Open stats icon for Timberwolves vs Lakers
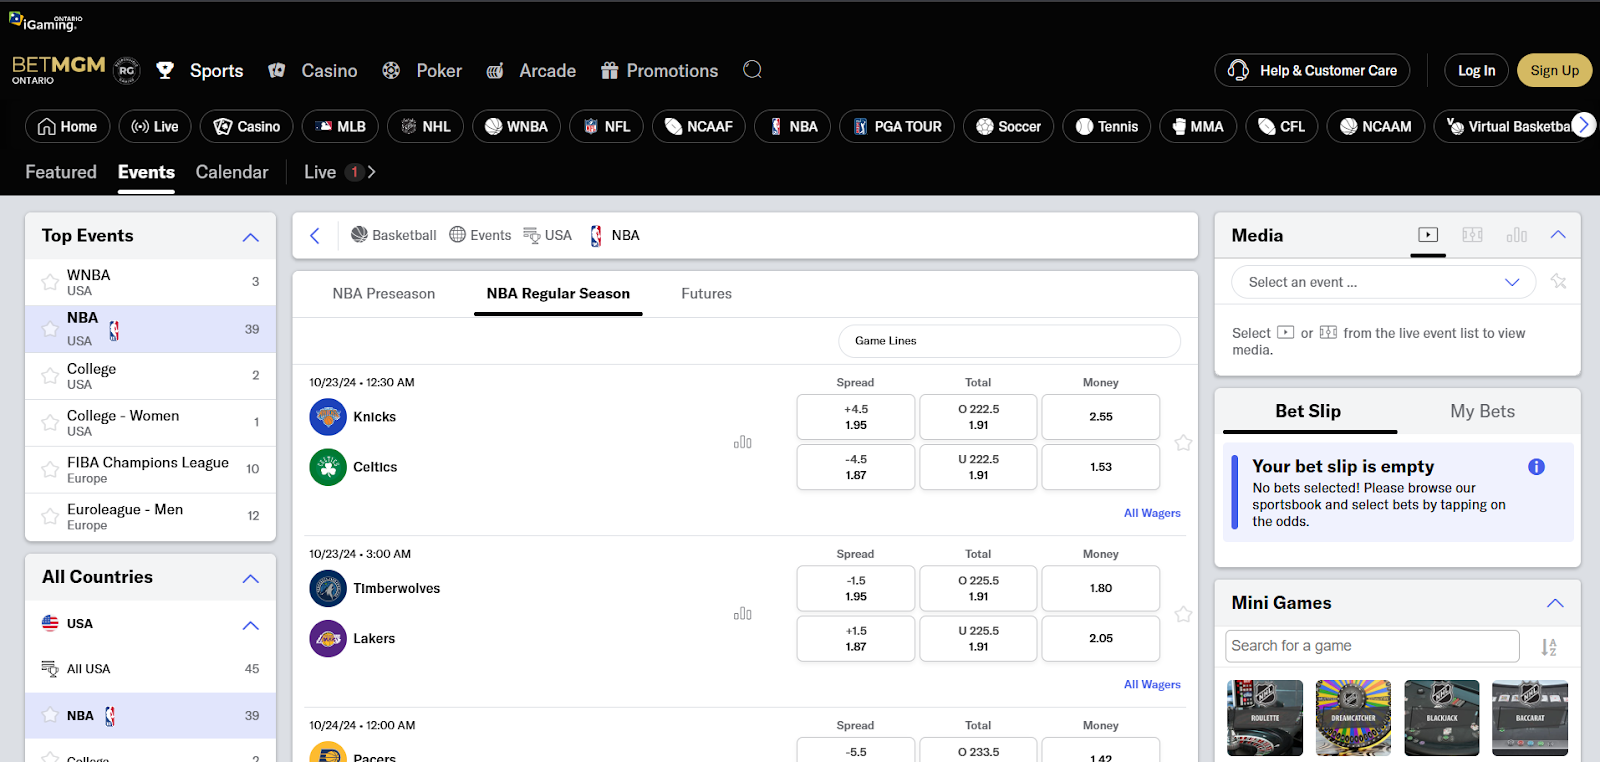The image size is (1600, 762). 742,614
